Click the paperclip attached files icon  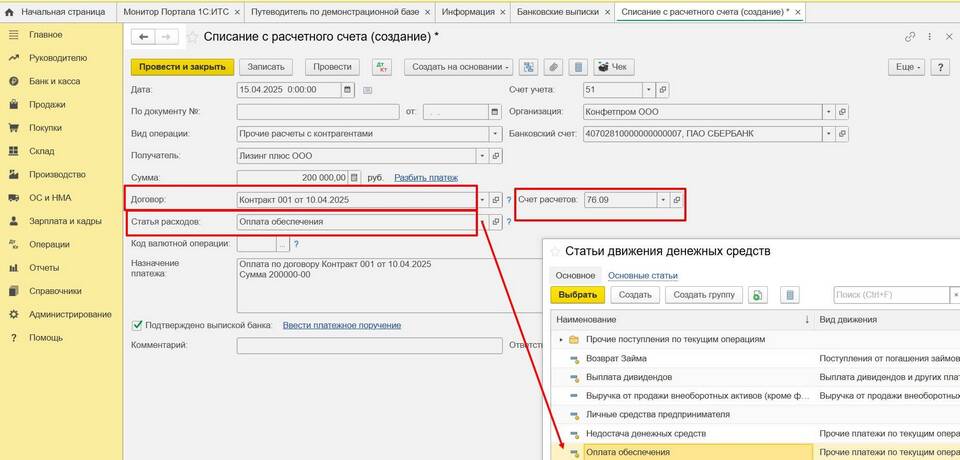coord(552,67)
